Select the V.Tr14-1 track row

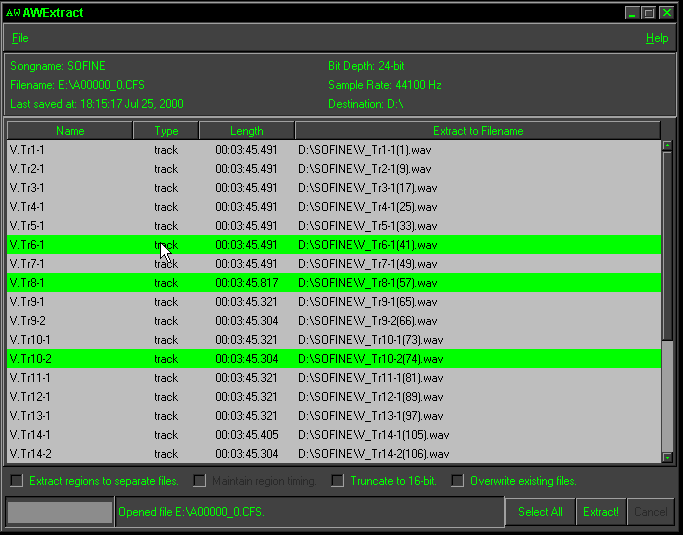334,435
